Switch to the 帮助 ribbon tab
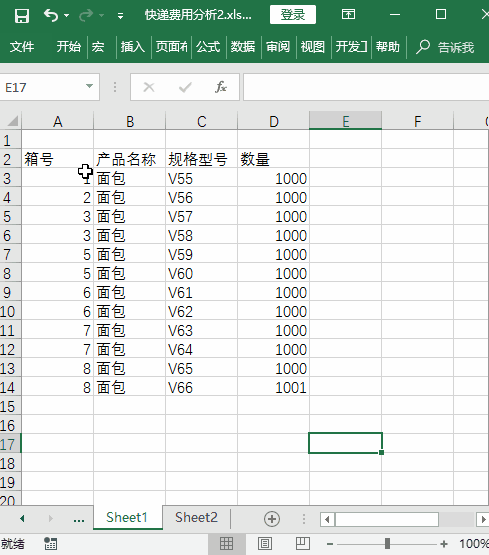 (x=387, y=47)
